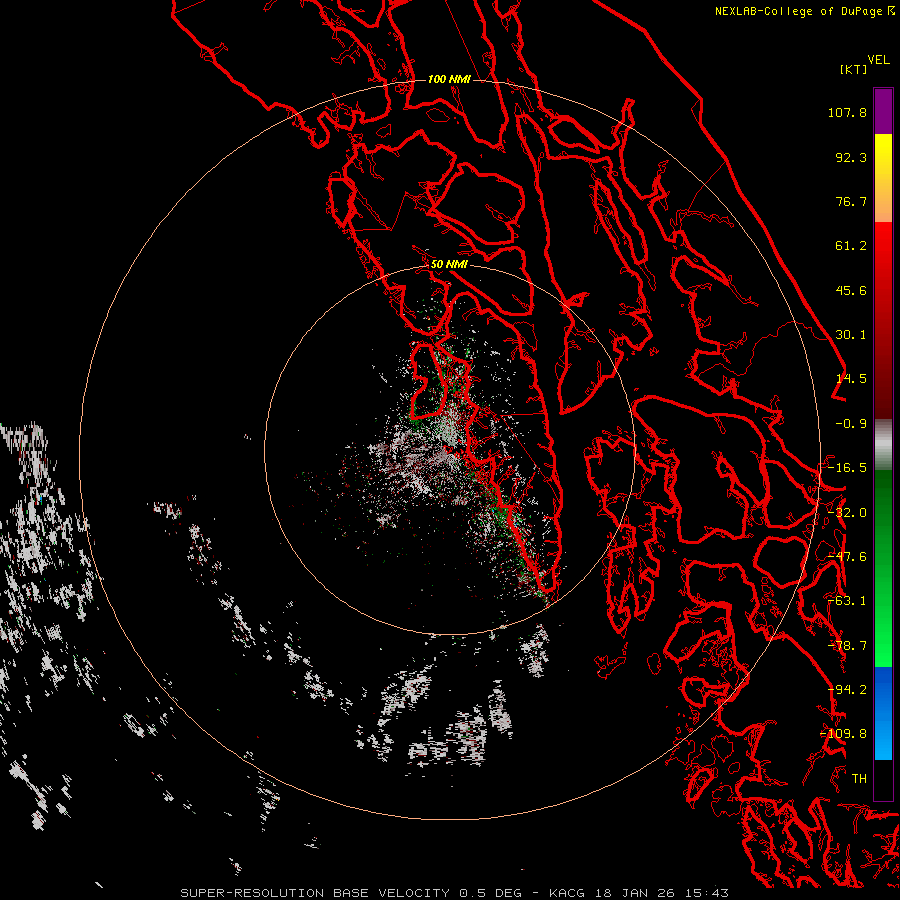Select the -16.5 scale value
Image resolution: width=900 pixels, height=900 pixels.
point(847,468)
